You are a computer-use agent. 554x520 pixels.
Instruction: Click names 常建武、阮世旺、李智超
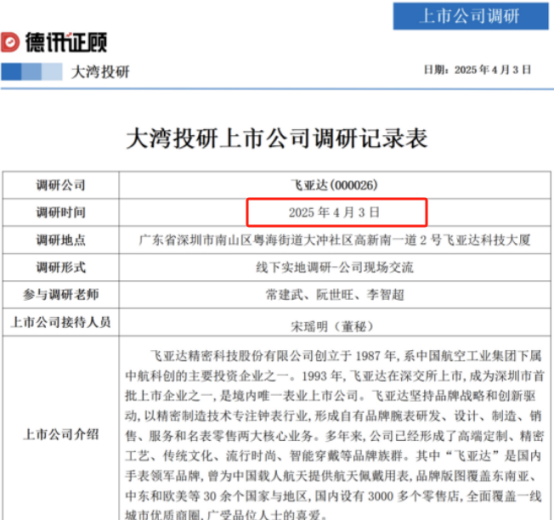click(x=334, y=295)
